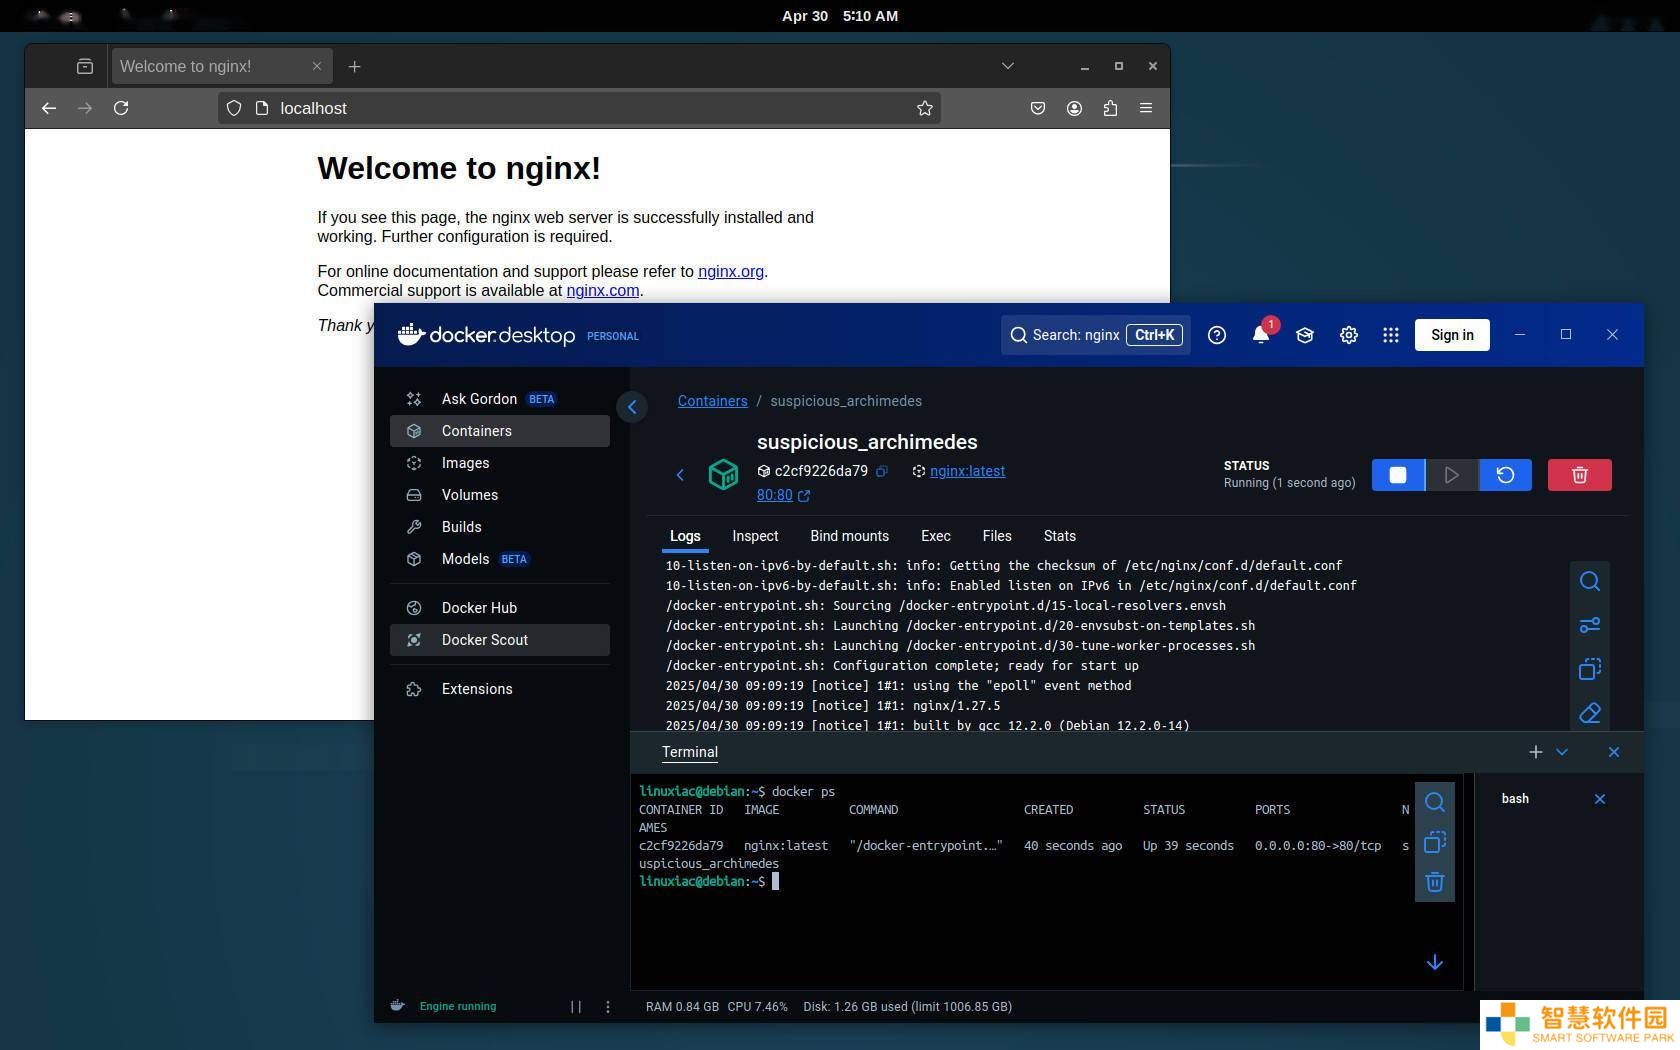The width and height of the screenshot is (1680, 1050).
Task: Open Docker Desktop help menu
Action: click(x=1217, y=335)
